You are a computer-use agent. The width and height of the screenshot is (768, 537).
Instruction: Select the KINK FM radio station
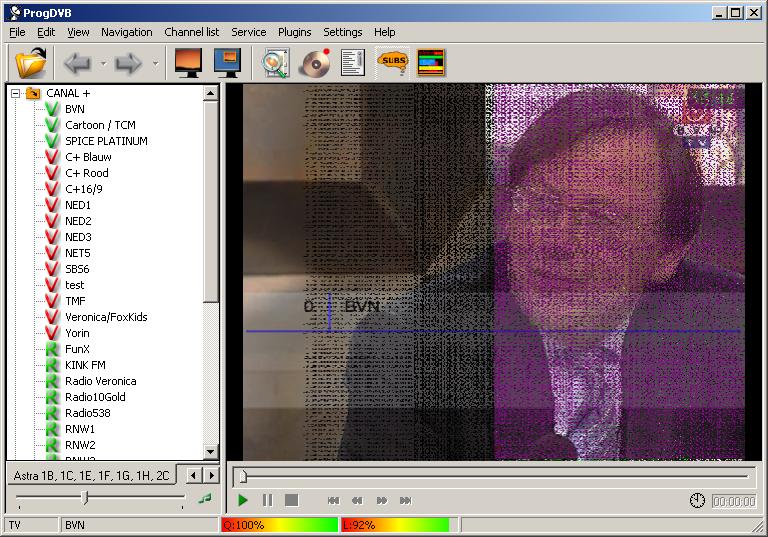(x=85, y=366)
